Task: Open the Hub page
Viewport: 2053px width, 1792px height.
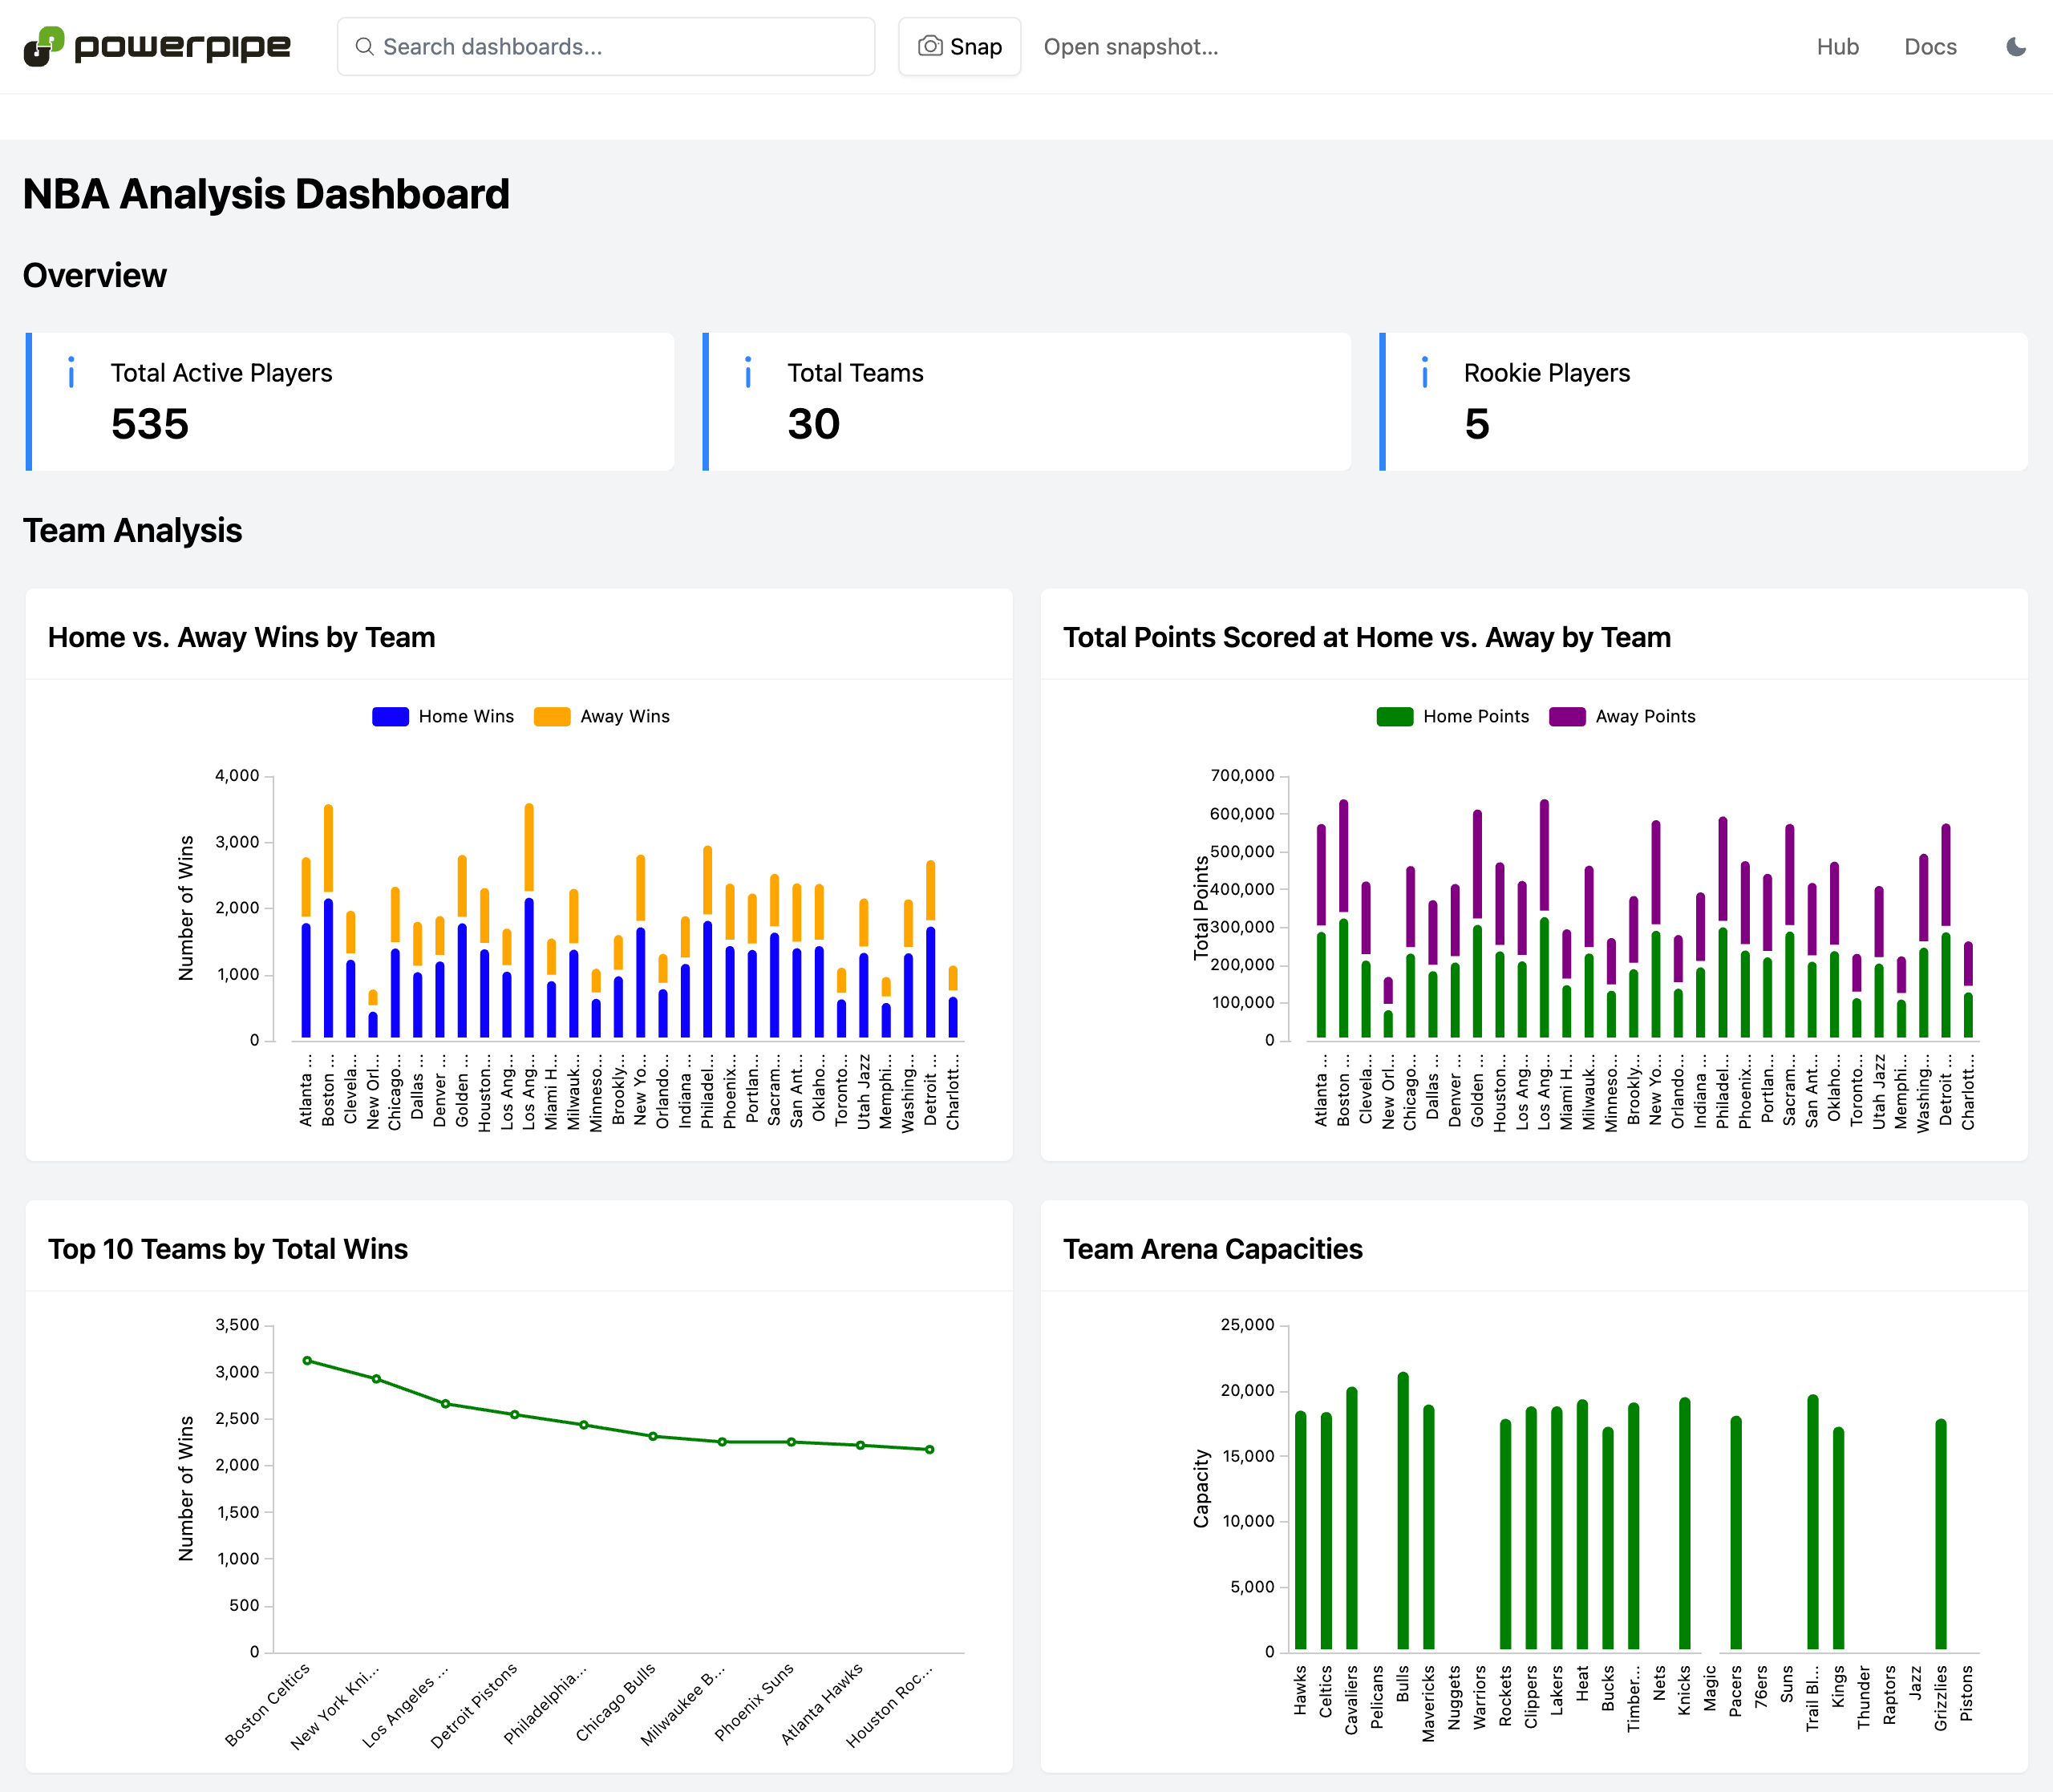Action: pyautogui.click(x=1837, y=47)
